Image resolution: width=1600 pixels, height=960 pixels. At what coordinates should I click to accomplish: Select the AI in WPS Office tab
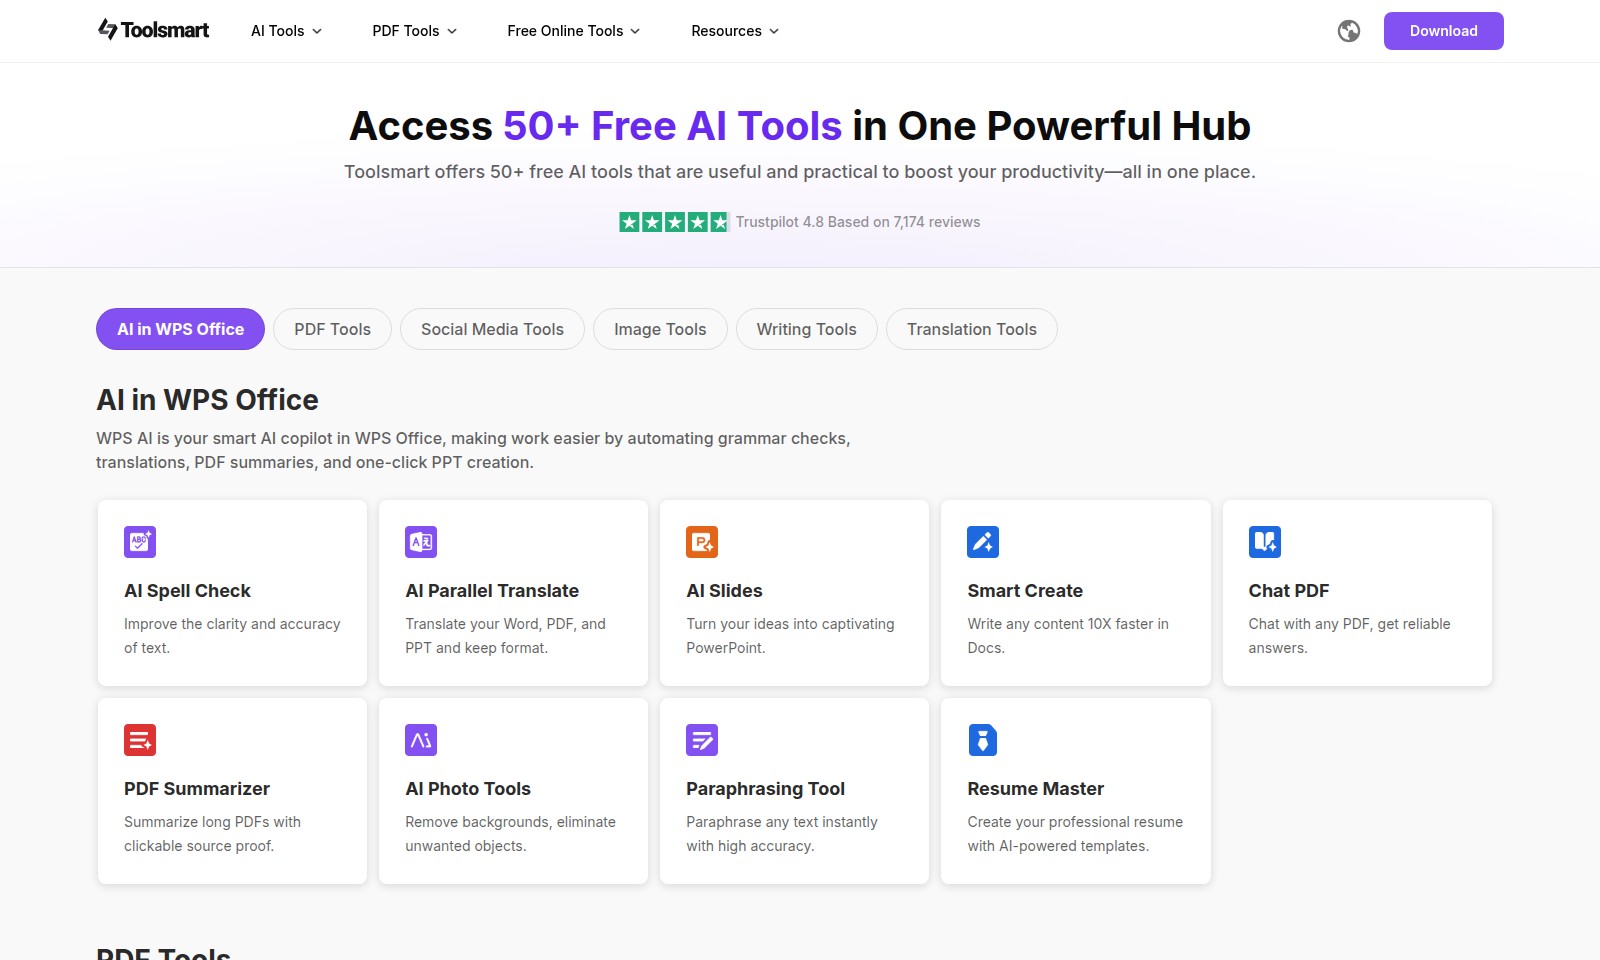pos(180,329)
